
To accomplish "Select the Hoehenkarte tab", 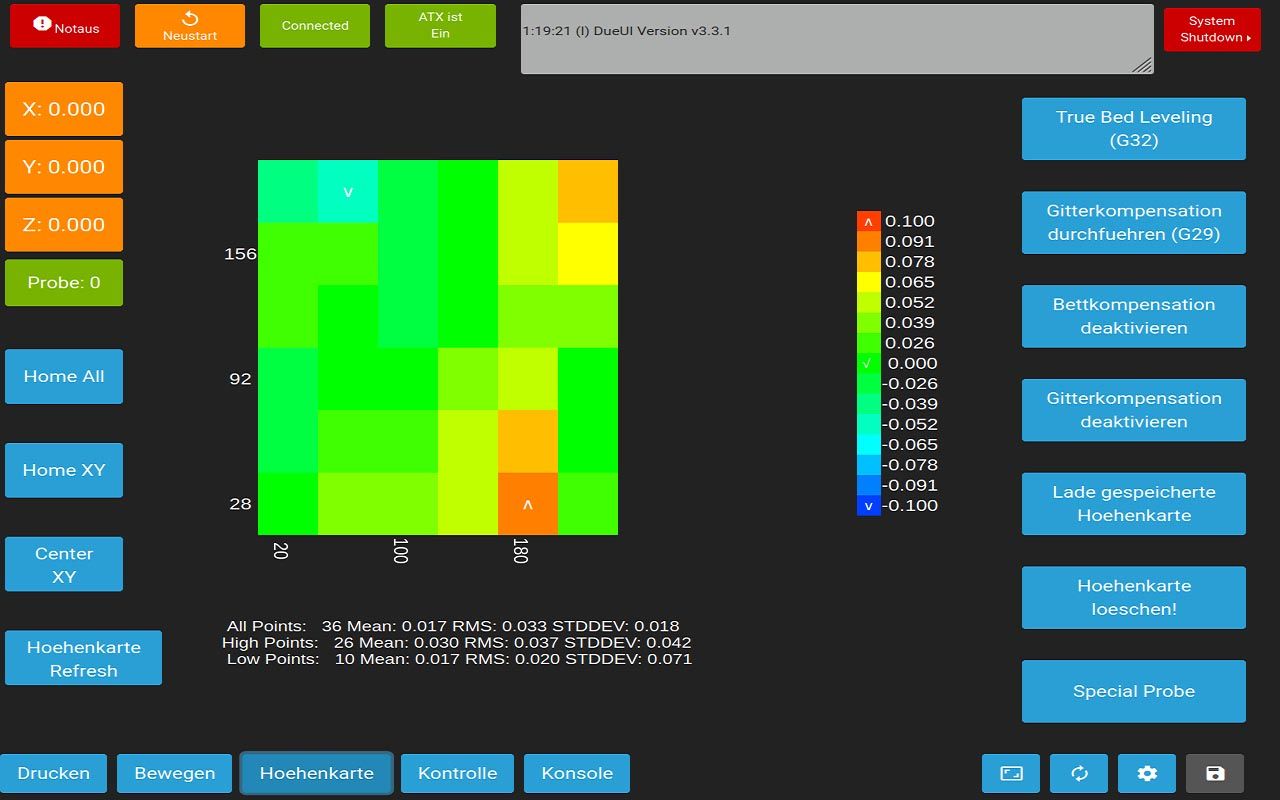I will tap(316, 773).
